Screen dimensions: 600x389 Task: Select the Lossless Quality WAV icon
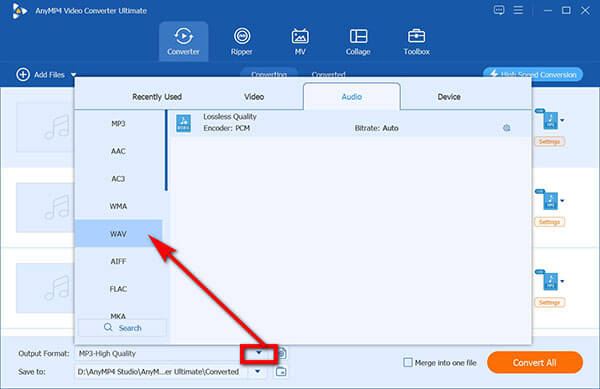click(x=184, y=123)
